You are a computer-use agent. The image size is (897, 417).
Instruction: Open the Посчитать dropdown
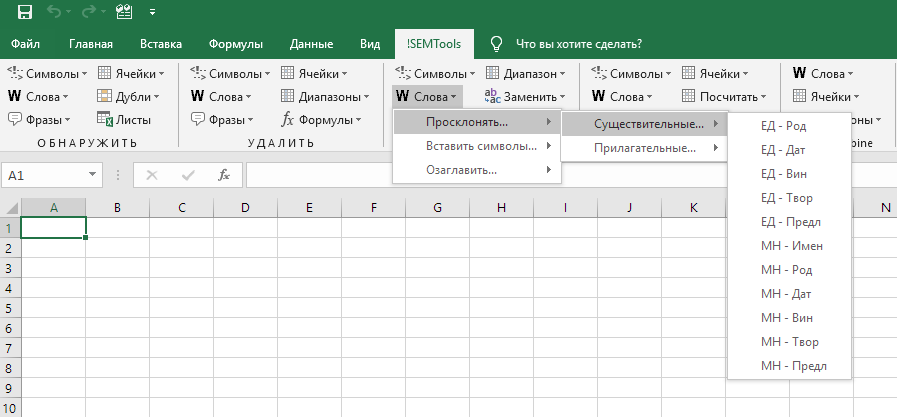tap(724, 97)
